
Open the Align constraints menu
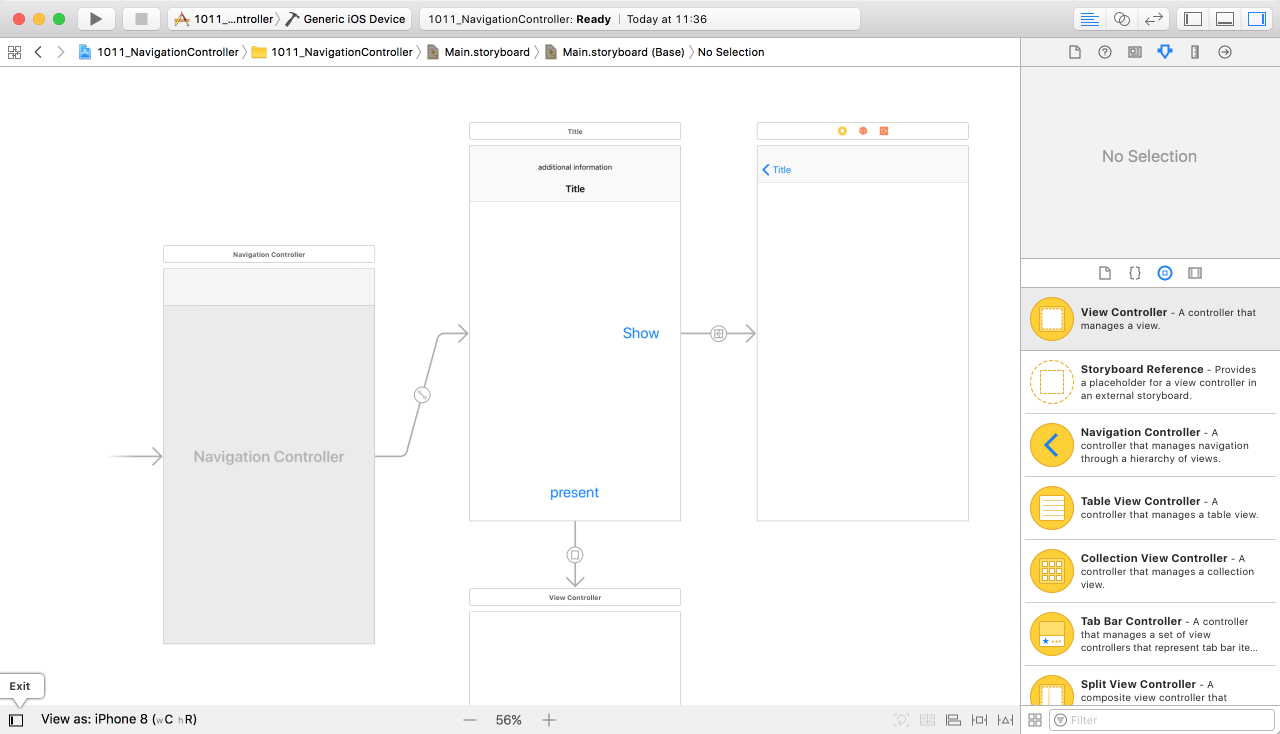pyautogui.click(x=953, y=720)
